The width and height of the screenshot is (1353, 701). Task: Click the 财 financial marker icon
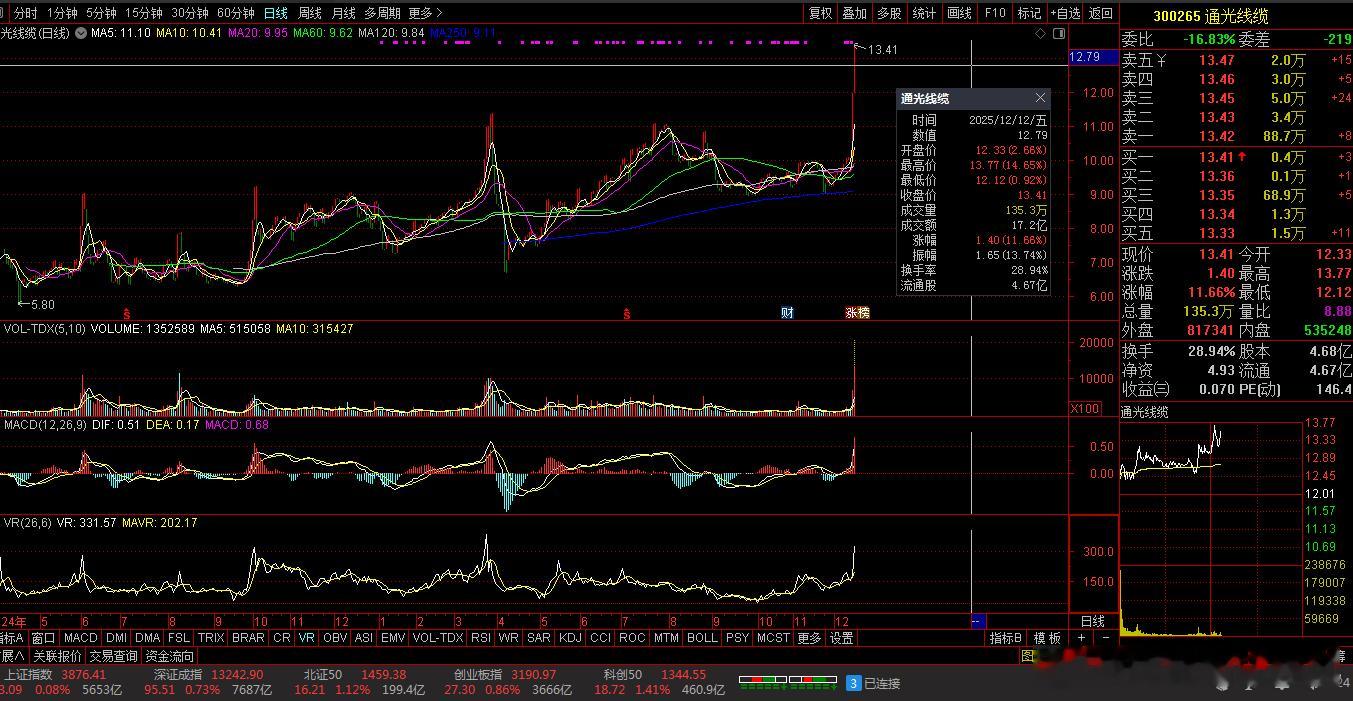(787, 313)
